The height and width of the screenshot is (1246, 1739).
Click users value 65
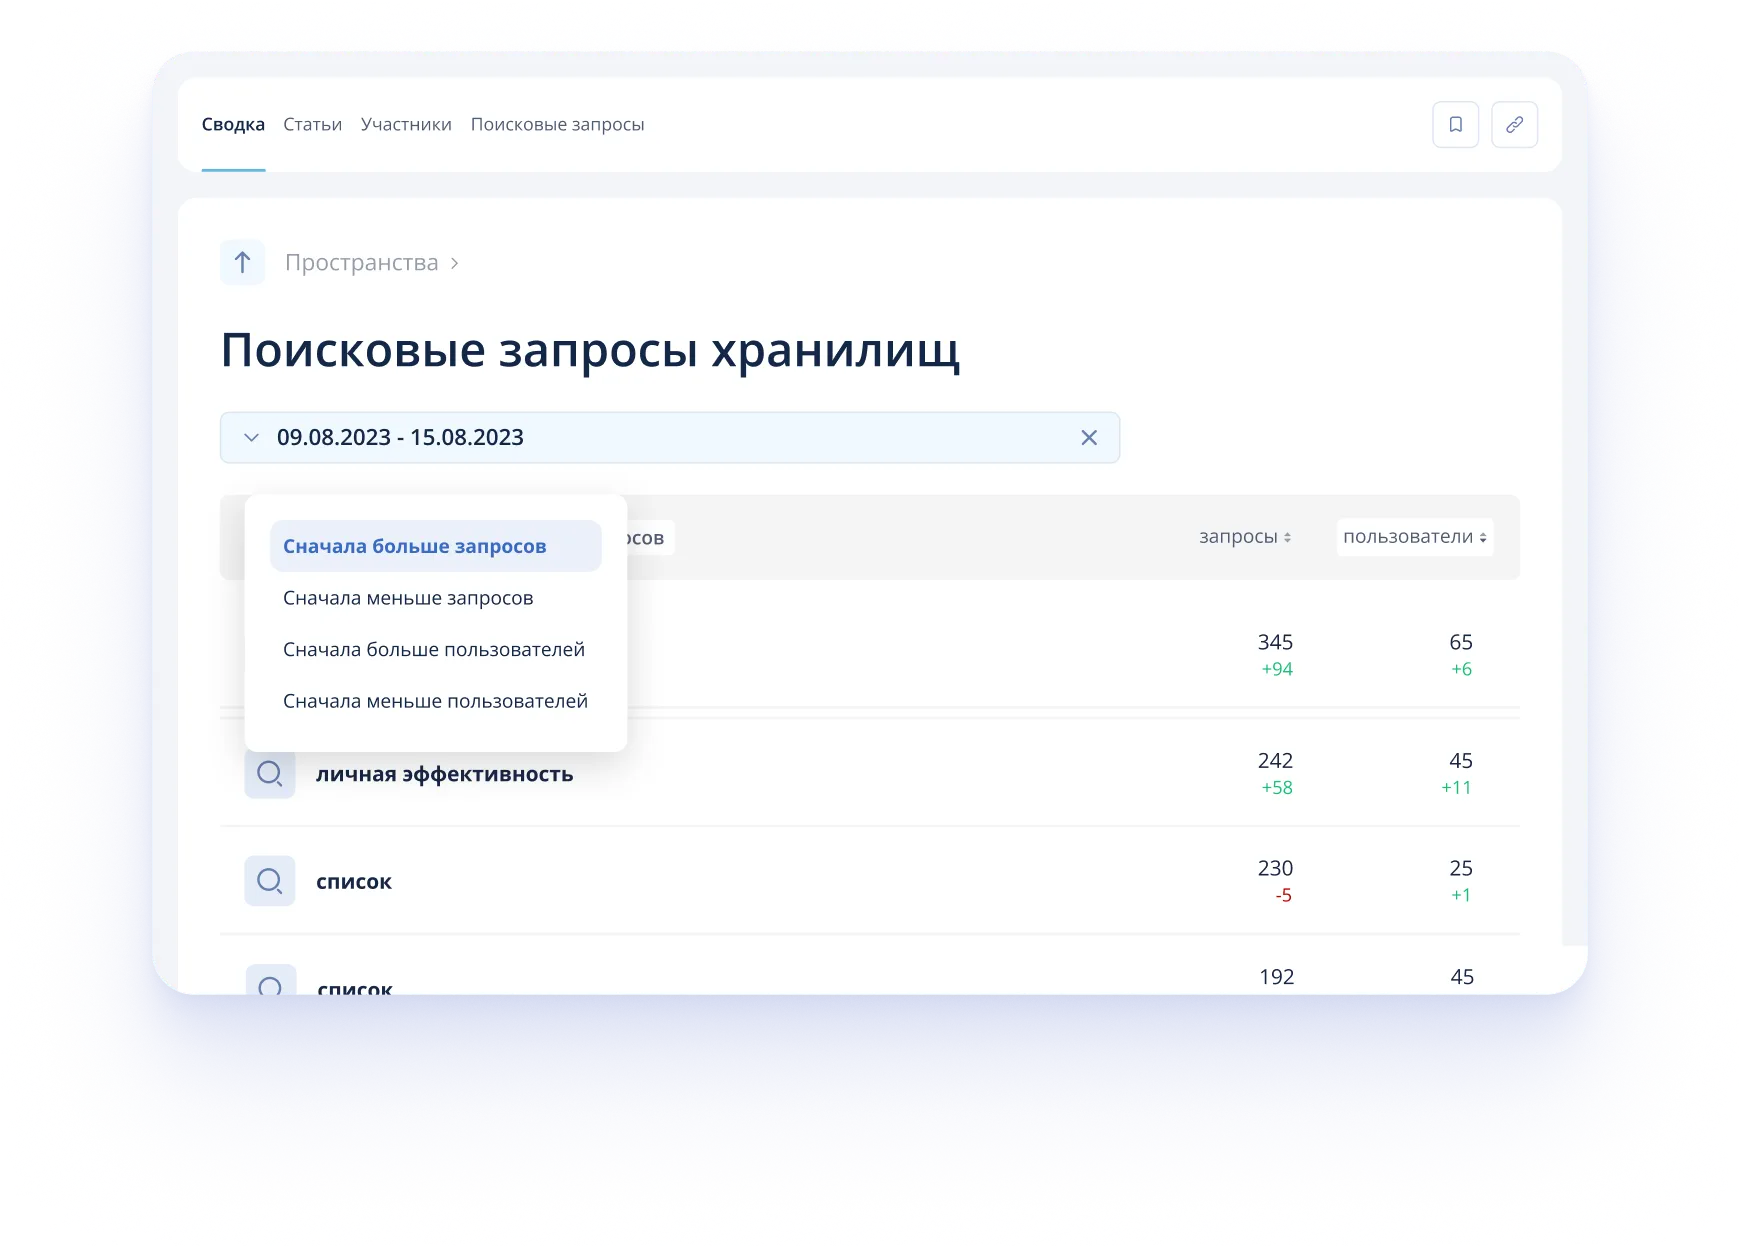click(1461, 642)
